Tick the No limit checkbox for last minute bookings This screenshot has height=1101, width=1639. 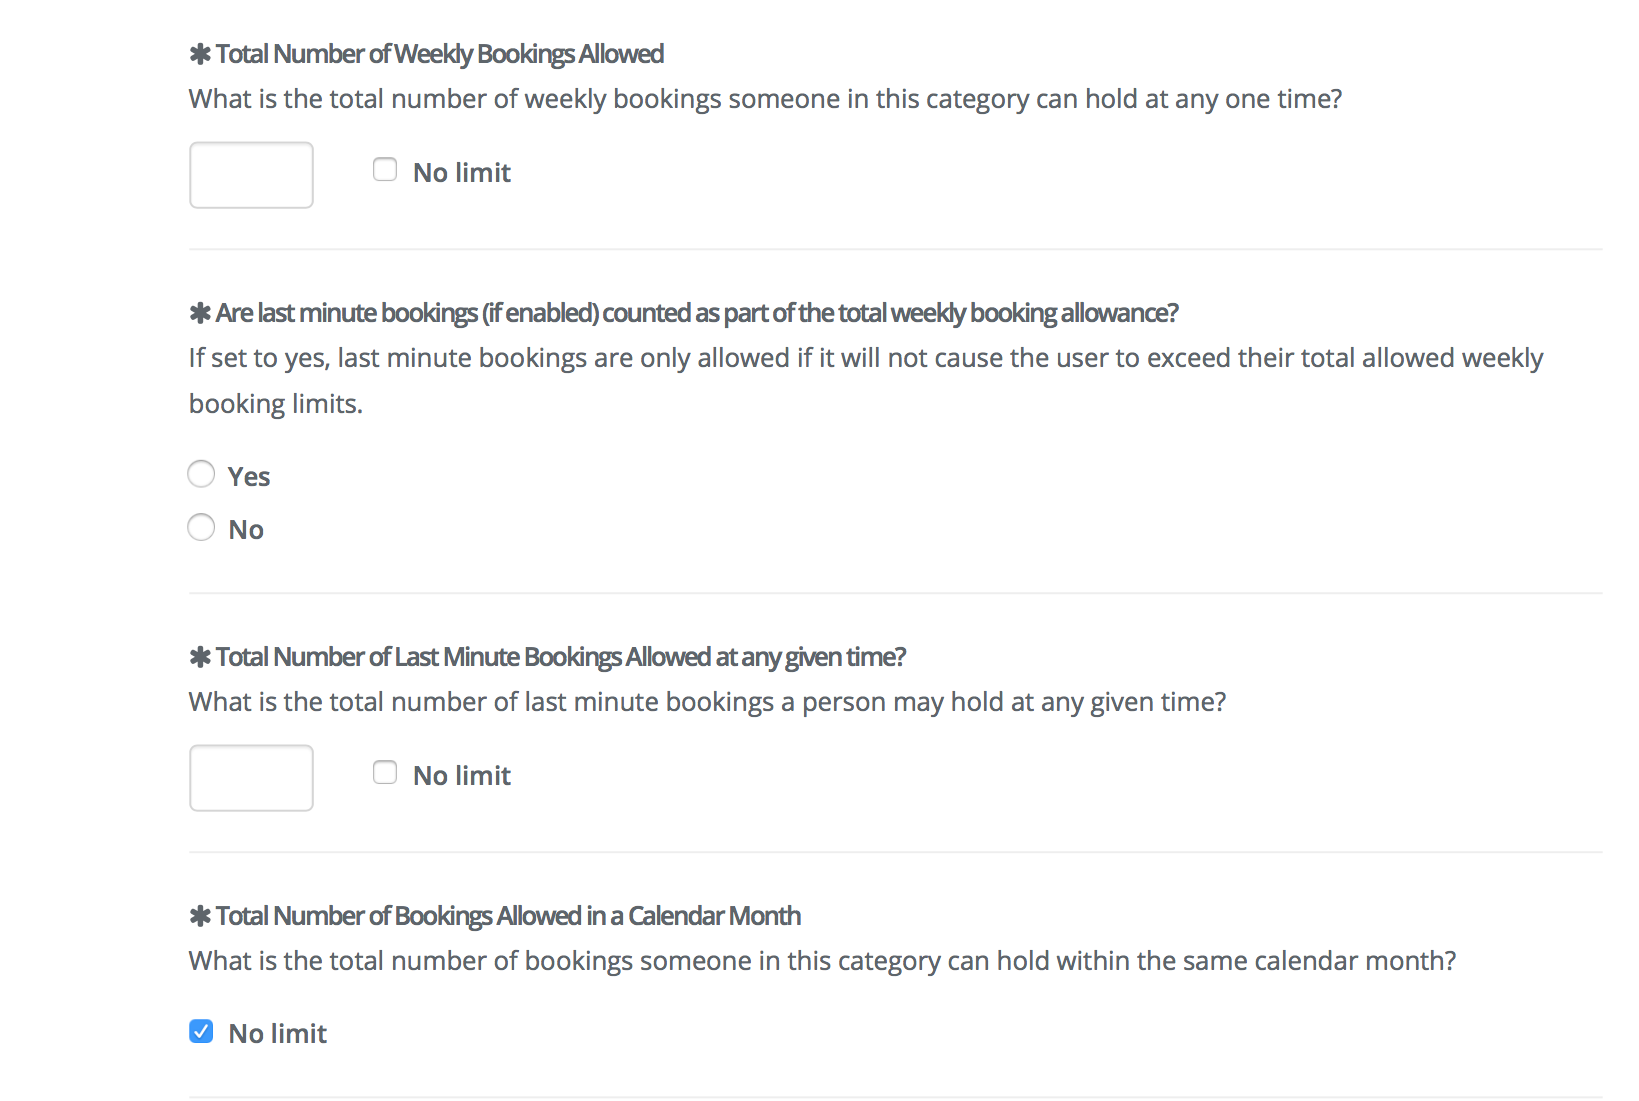[385, 773]
